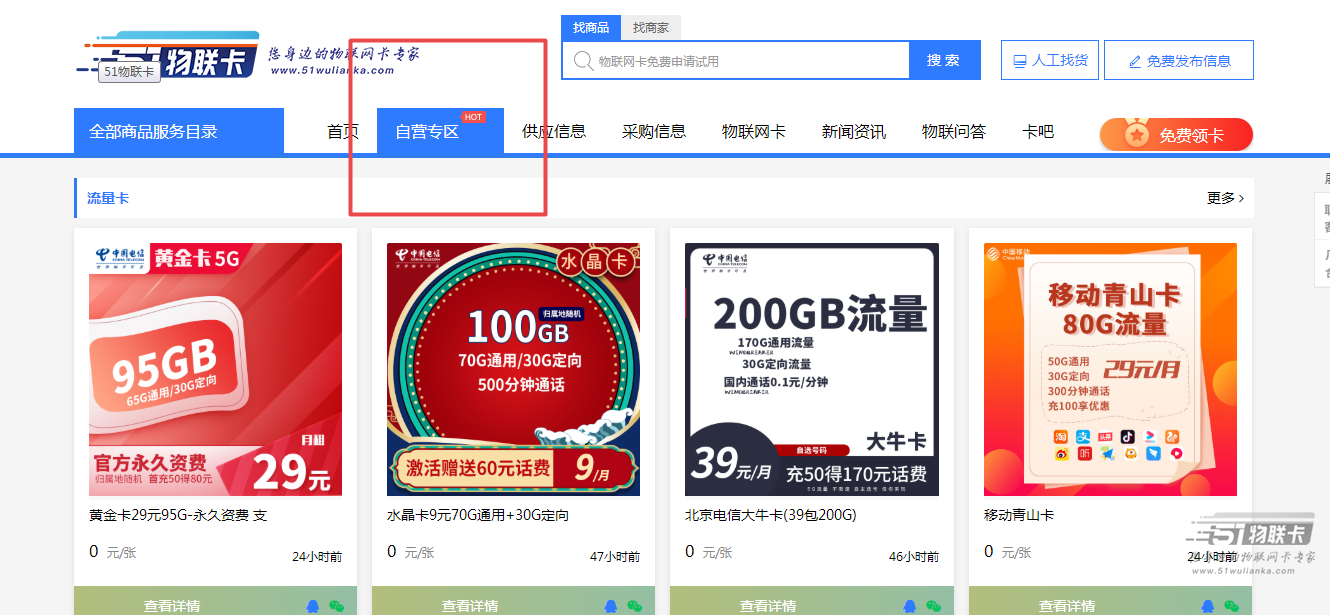Image resolution: width=1330 pixels, height=615 pixels.
Task: Open 物联问答 nav item
Action: click(x=954, y=131)
